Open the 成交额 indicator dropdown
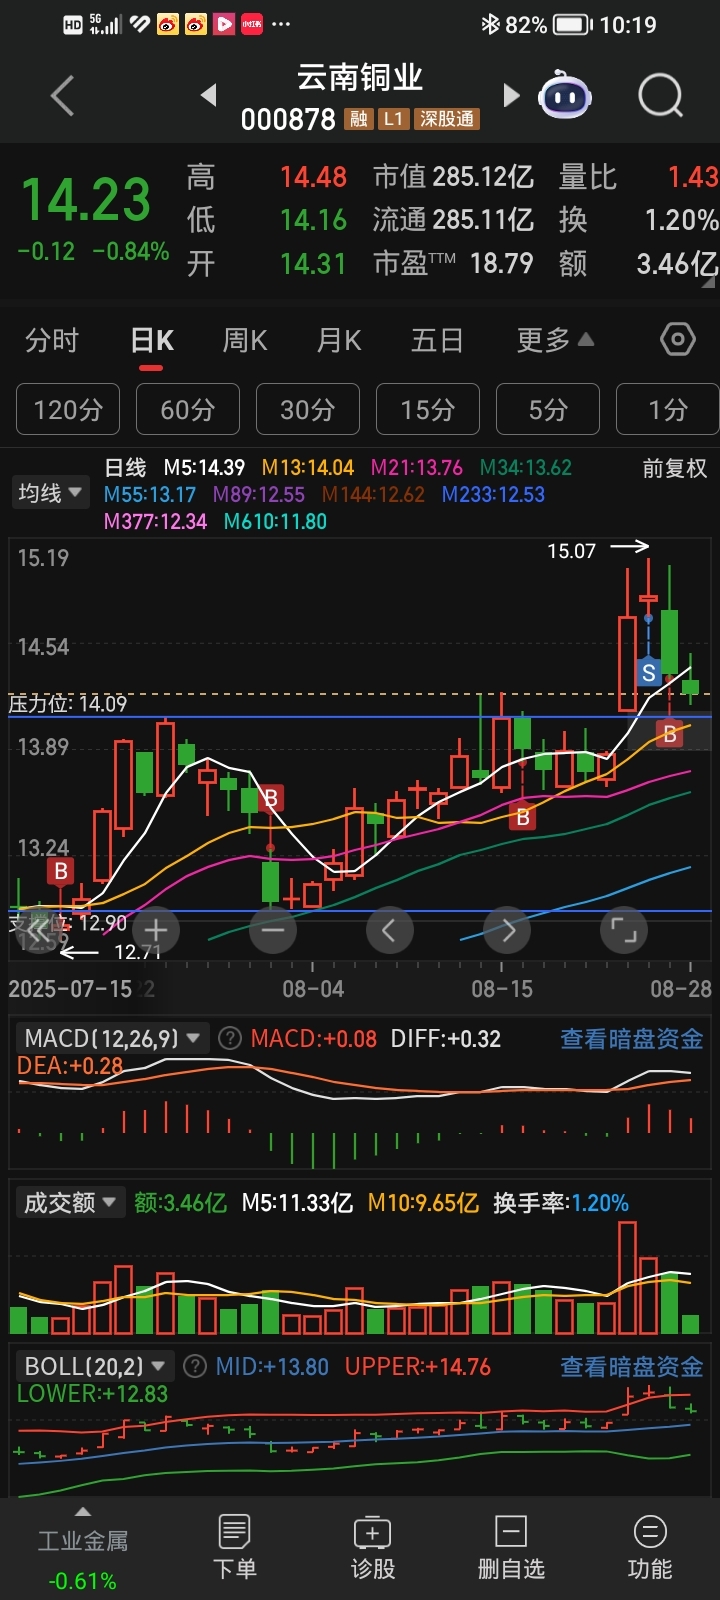The width and height of the screenshot is (720, 1600). click(70, 1202)
